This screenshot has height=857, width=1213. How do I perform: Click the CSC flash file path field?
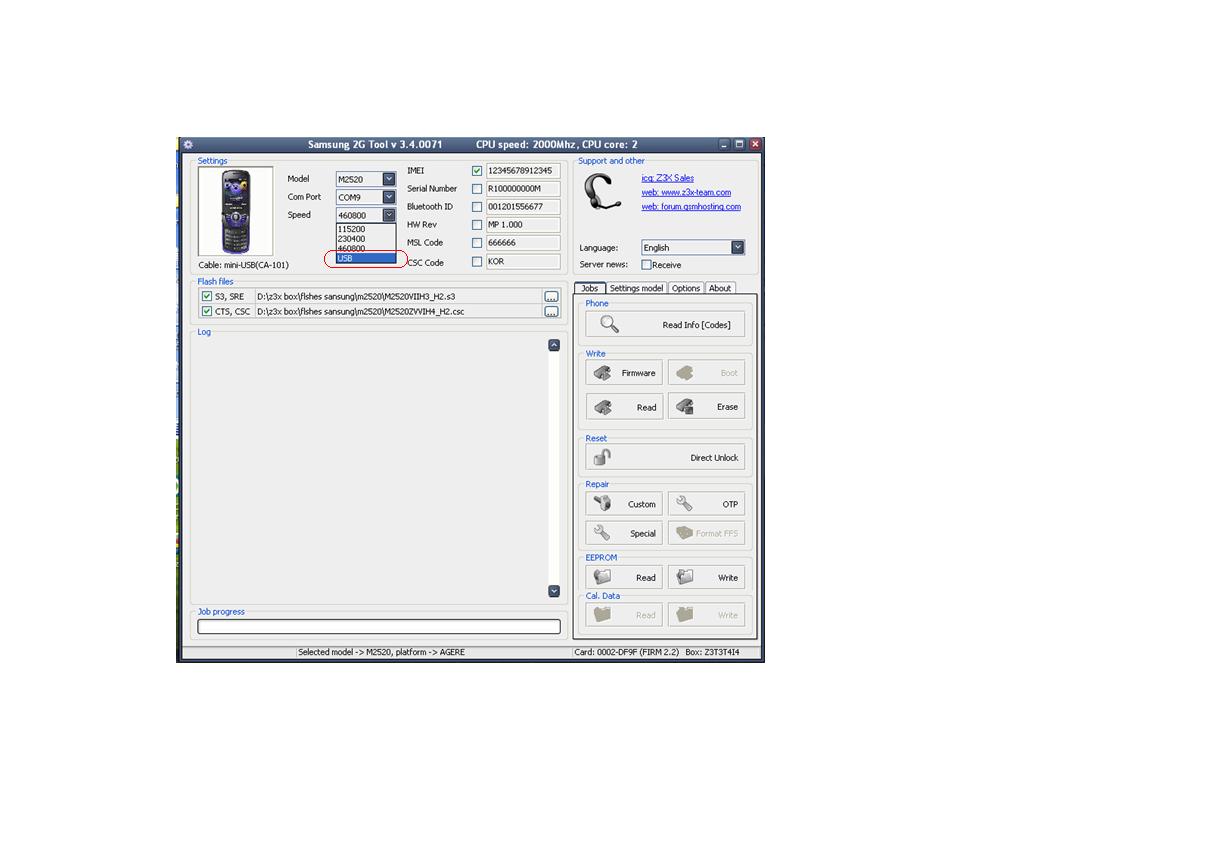[398, 312]
